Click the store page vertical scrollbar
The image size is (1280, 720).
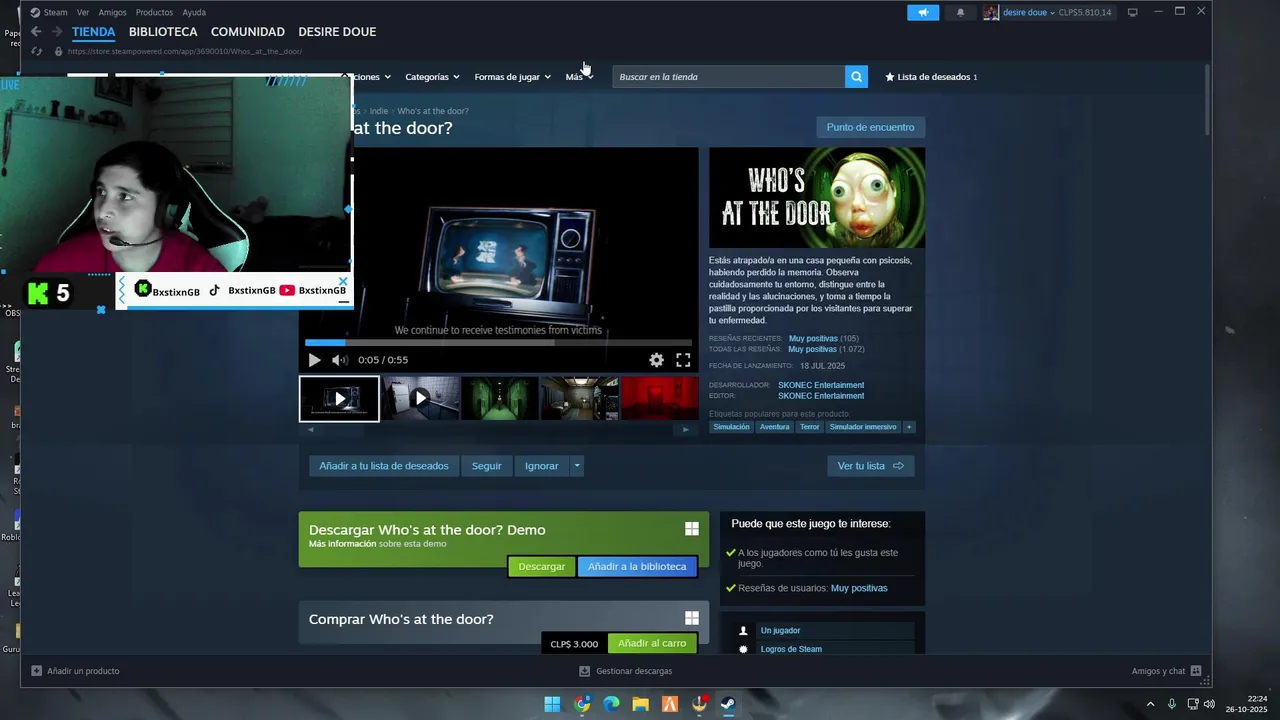(x=1207, y=100)
